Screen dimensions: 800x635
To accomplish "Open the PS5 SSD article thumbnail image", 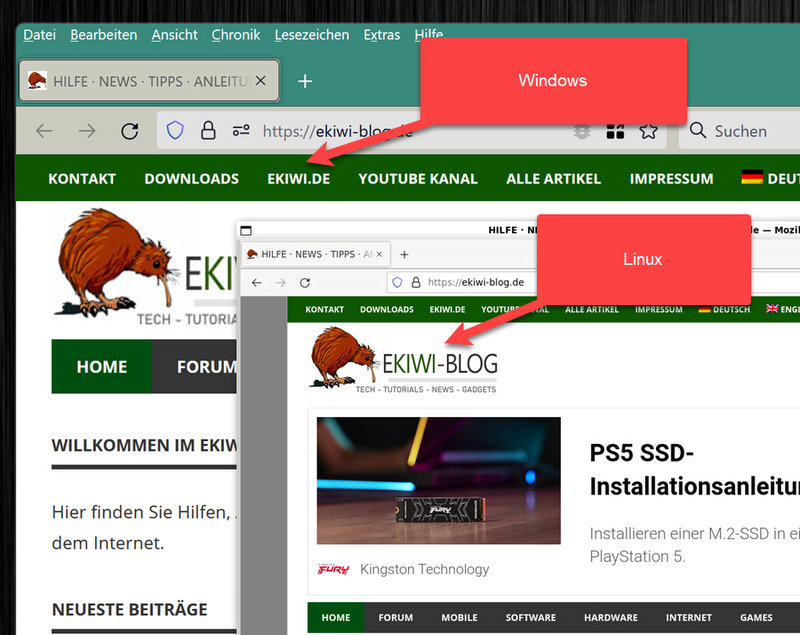I will [439, 480].
